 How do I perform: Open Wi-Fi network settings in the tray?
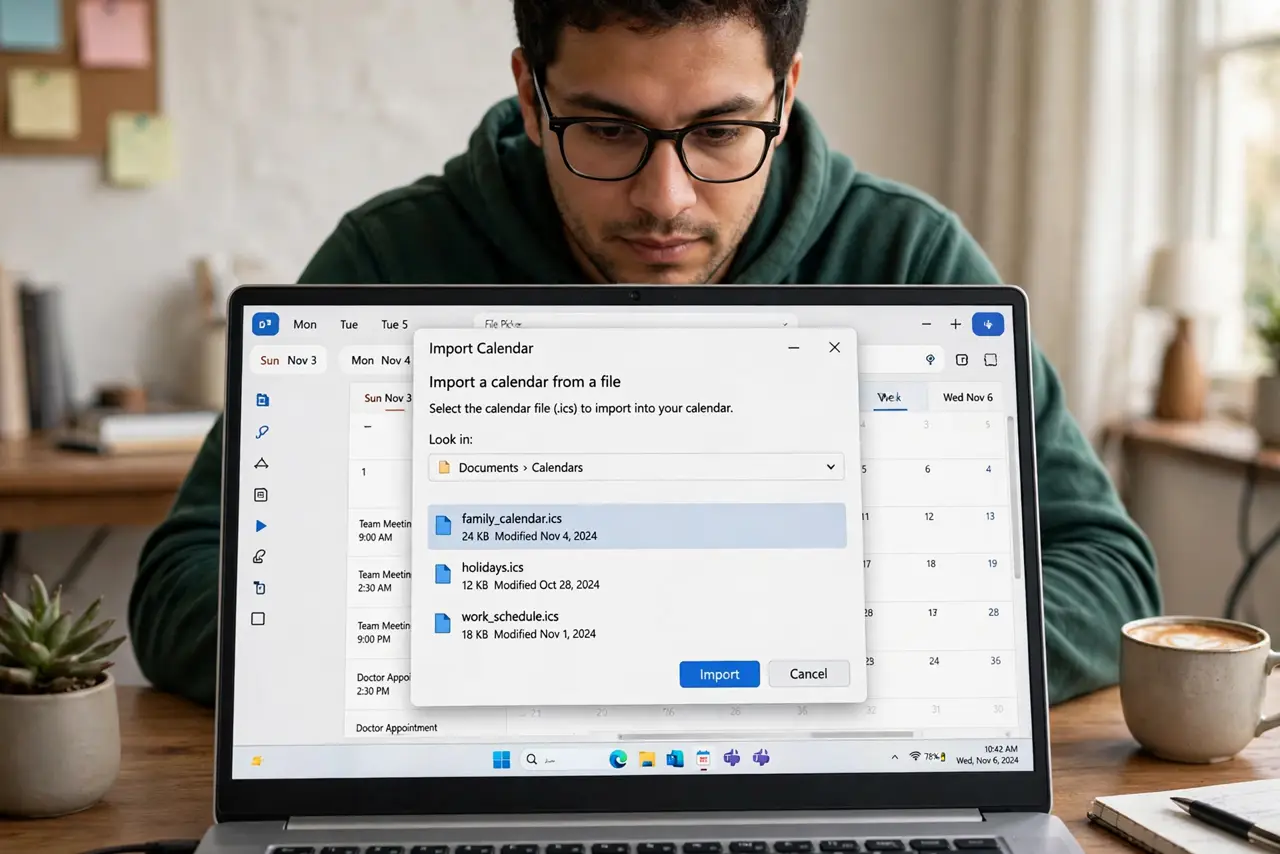tap(914, 757)
